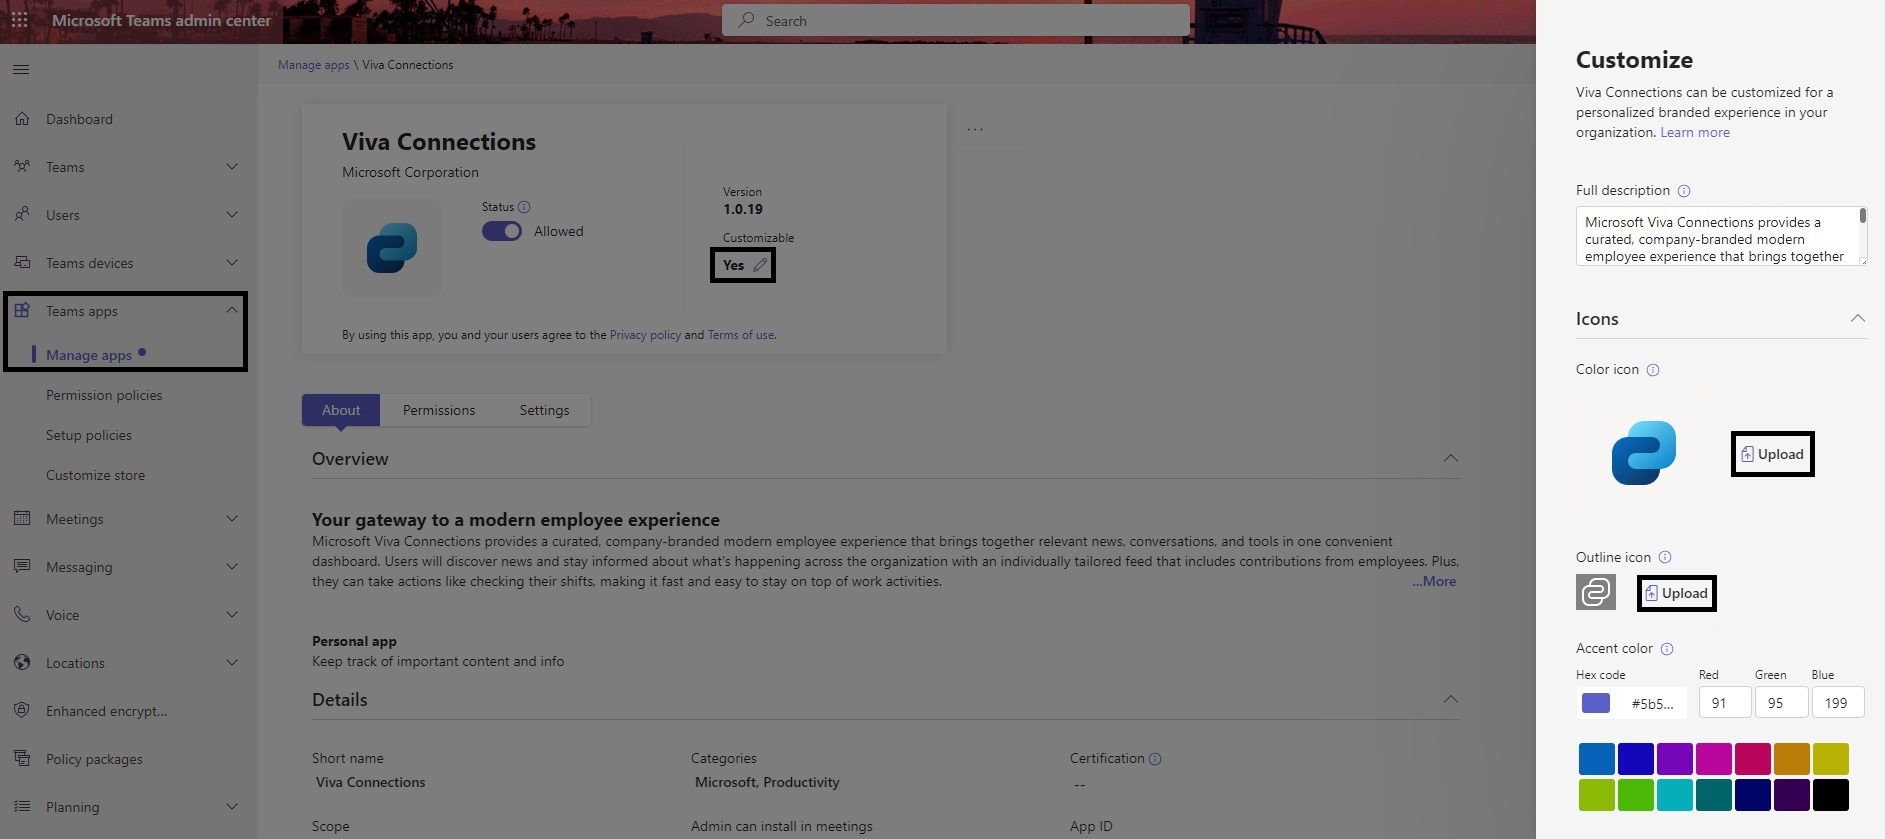1885x839 pixels.
Task: Upload a new Outline icon
Action: (x=1676, y=593)
